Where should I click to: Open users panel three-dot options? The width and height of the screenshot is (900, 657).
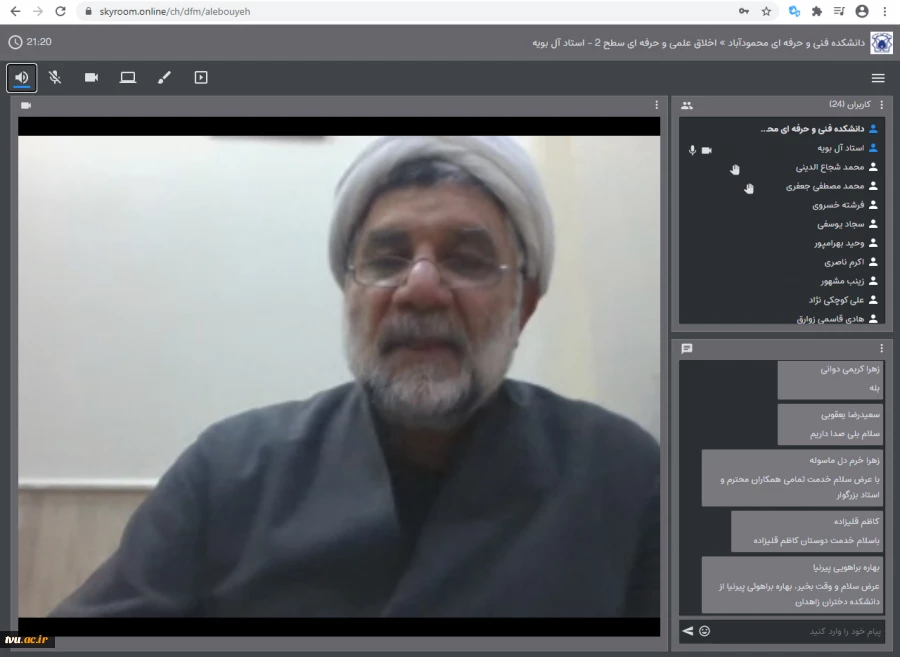click(x=881, y=105)
